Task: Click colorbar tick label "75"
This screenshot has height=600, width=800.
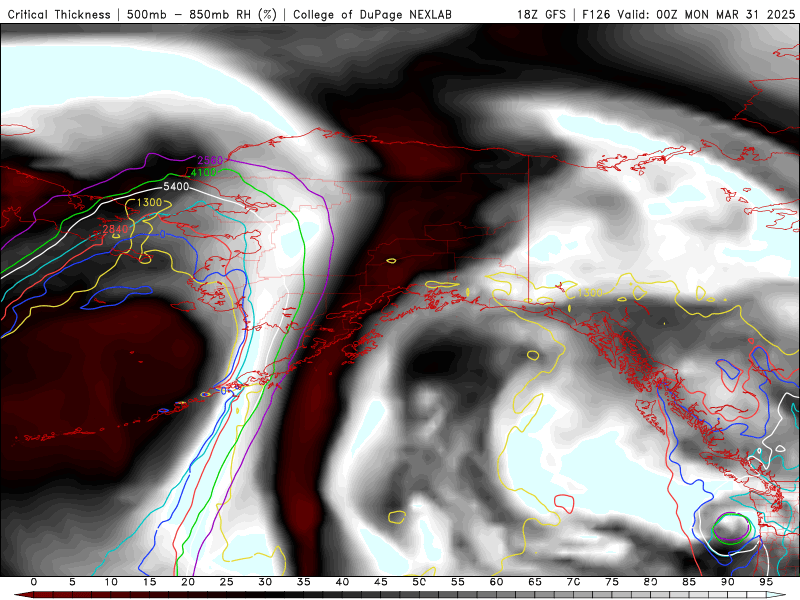Action: click(x=612, y=582)
